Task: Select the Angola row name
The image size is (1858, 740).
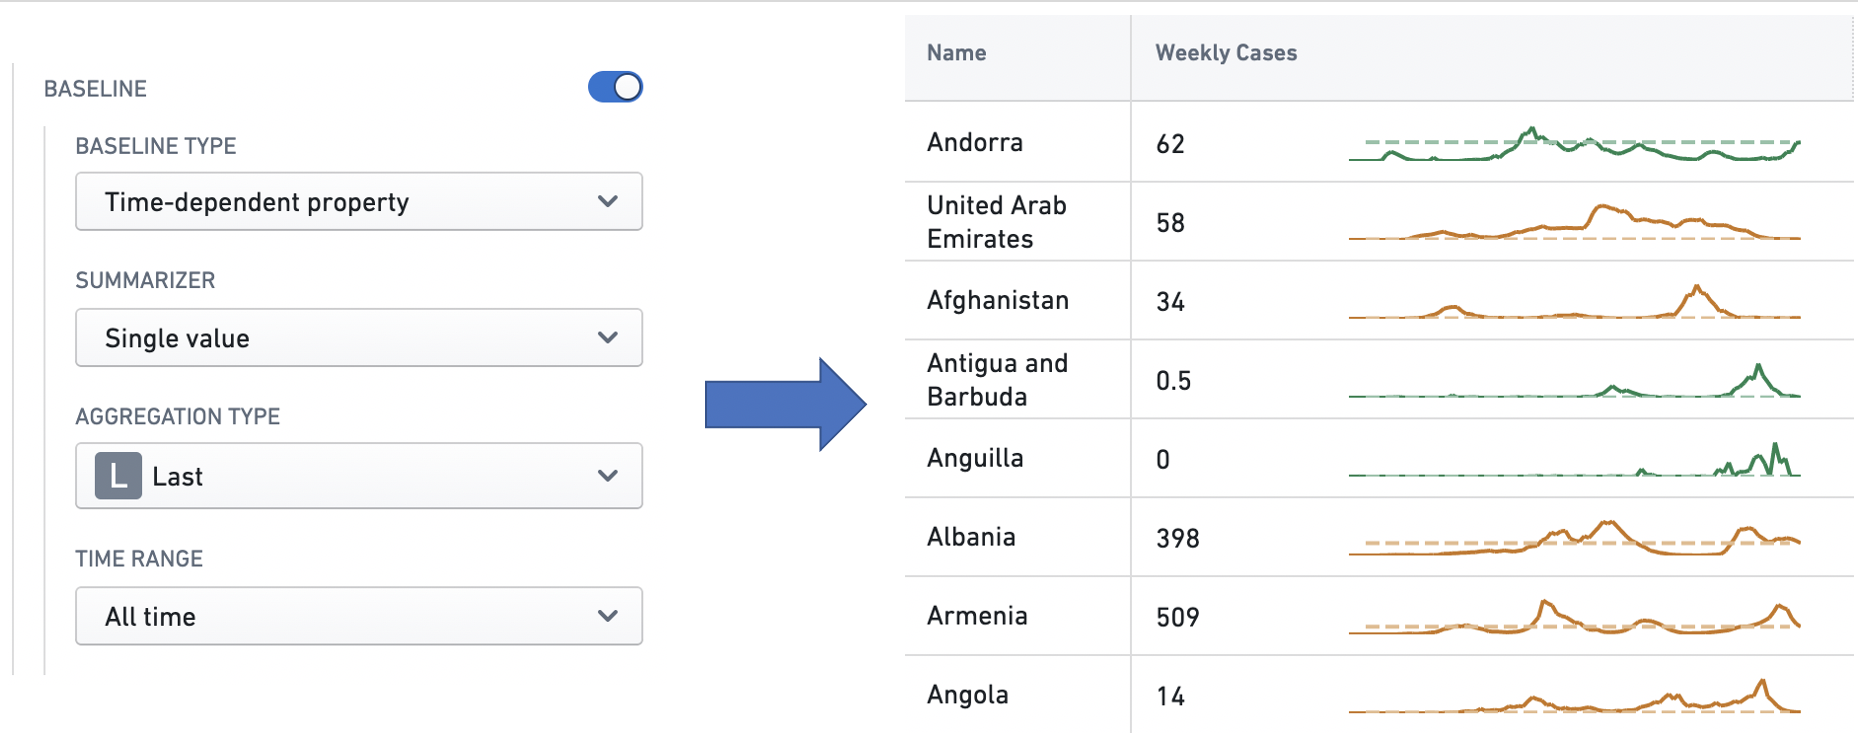Action: (x=967, y=695)
